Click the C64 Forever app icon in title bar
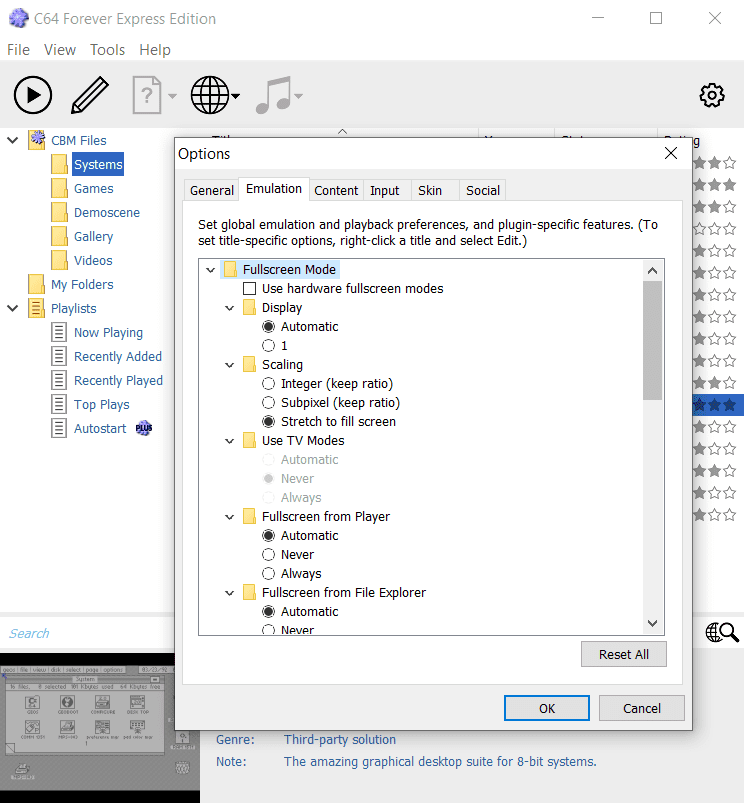 [x=19, y=18]
